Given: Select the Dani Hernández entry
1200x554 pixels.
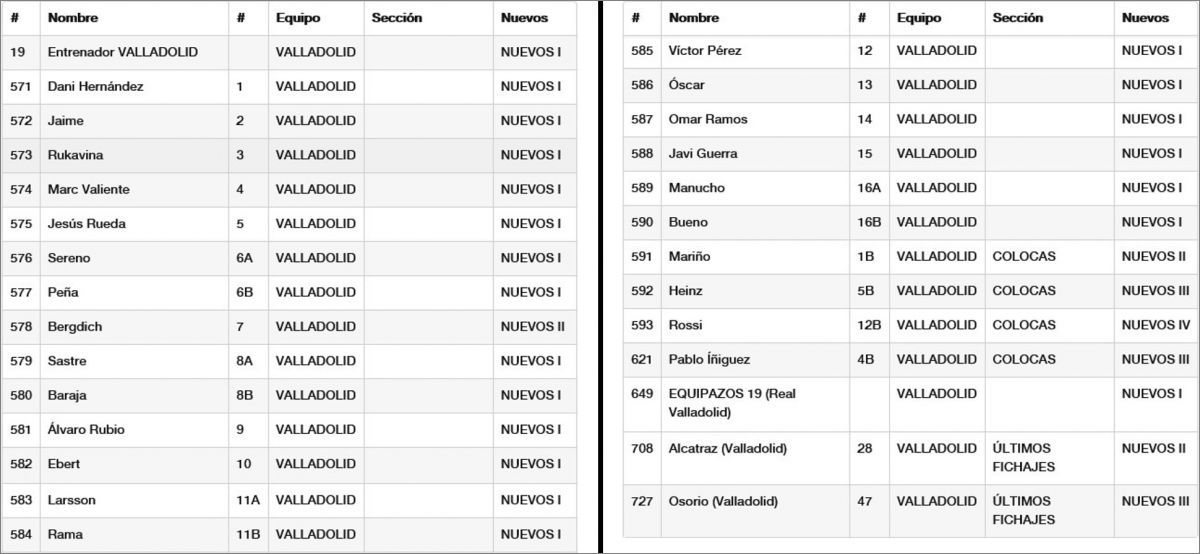Looking at the screenshot, I should point(95,87).
